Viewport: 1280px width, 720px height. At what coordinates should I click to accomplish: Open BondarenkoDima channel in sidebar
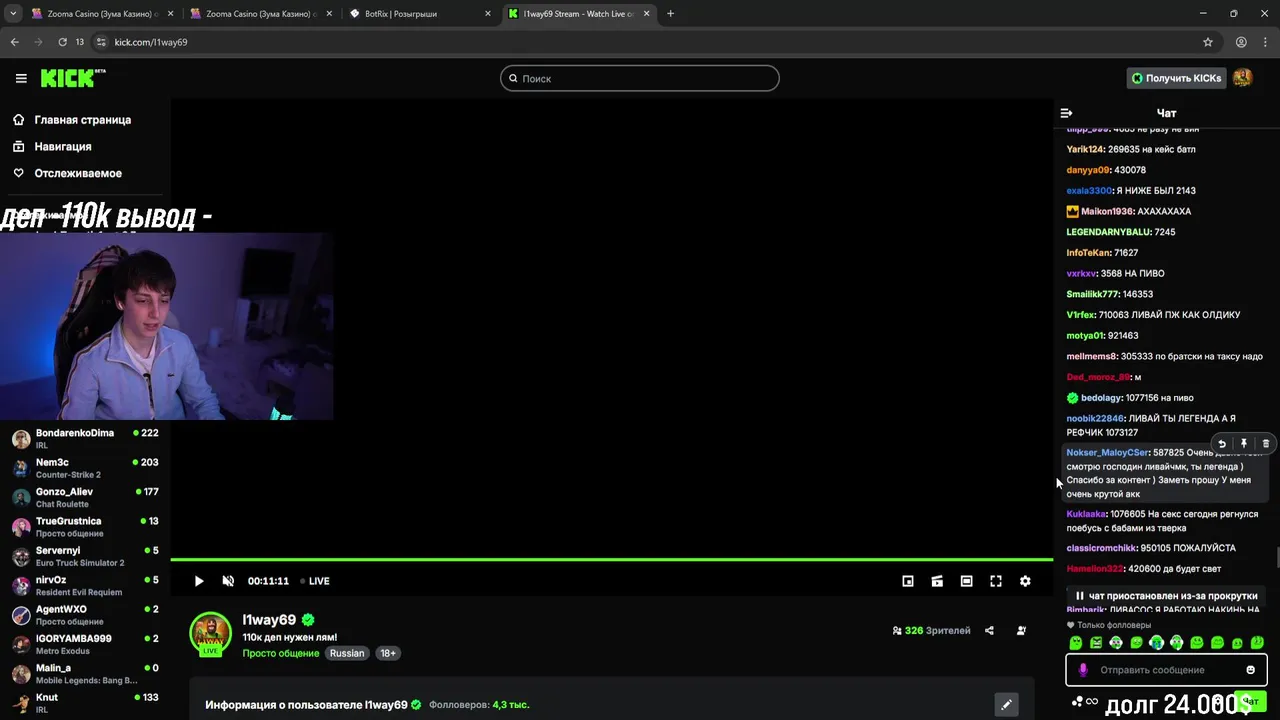(x=85, y=439)
